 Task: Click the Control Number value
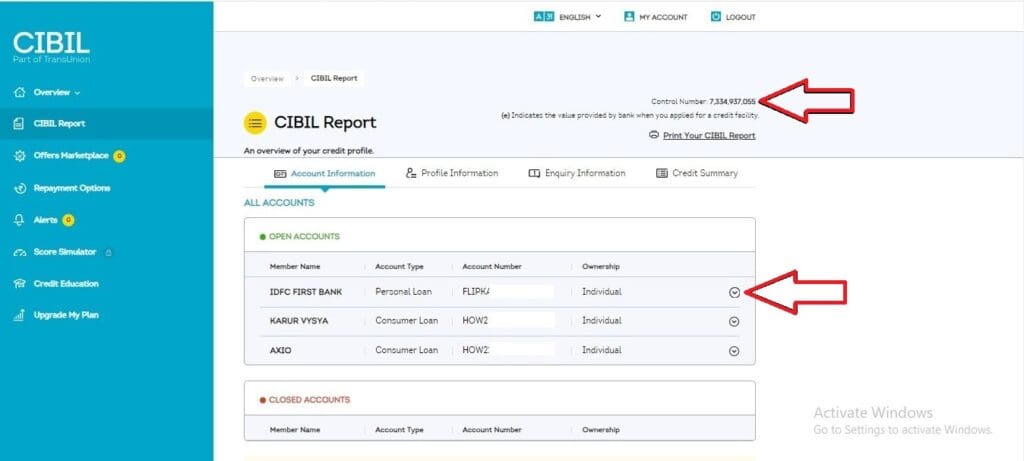click(x=732, y=102)
